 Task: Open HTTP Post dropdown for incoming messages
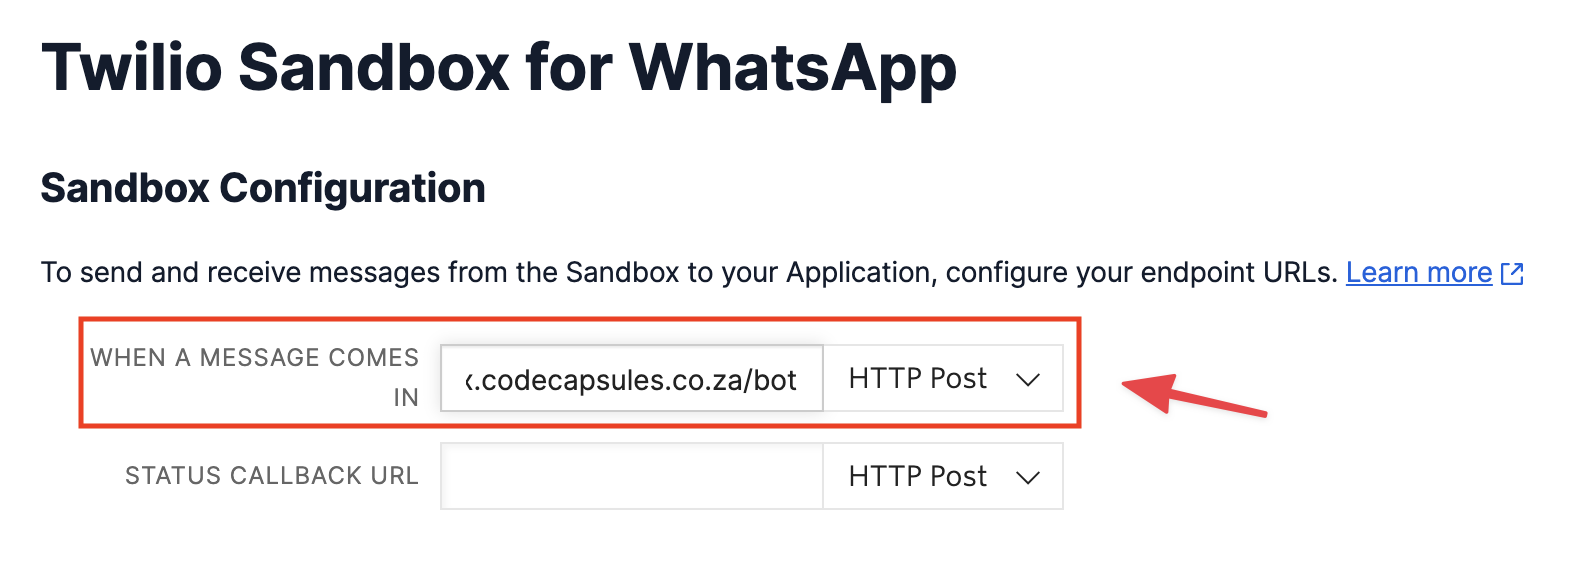942,379
